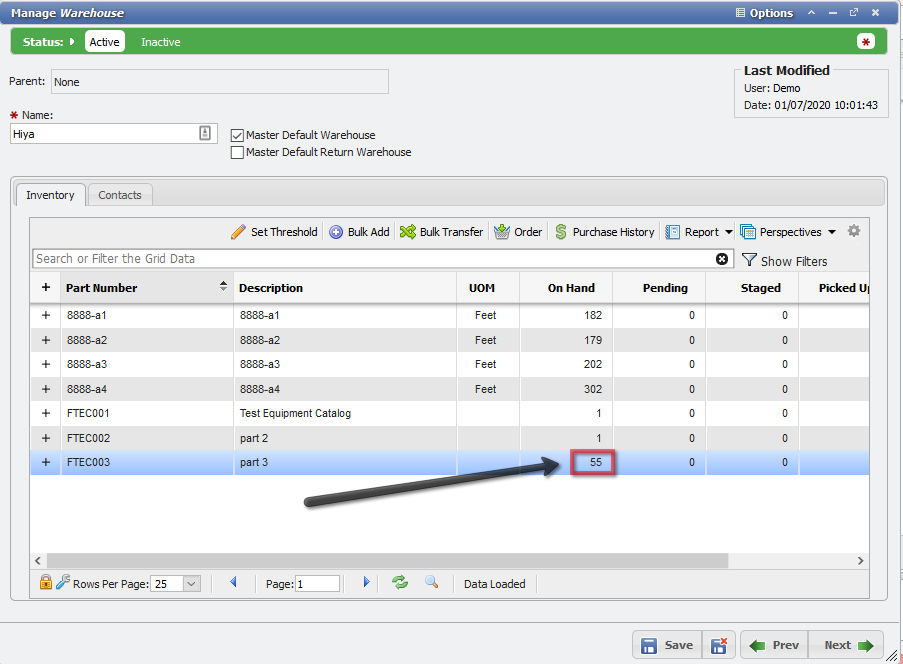This screenshot has height=664, width=903.
Task: Clear the search filter field
Action: coord(722,258)
